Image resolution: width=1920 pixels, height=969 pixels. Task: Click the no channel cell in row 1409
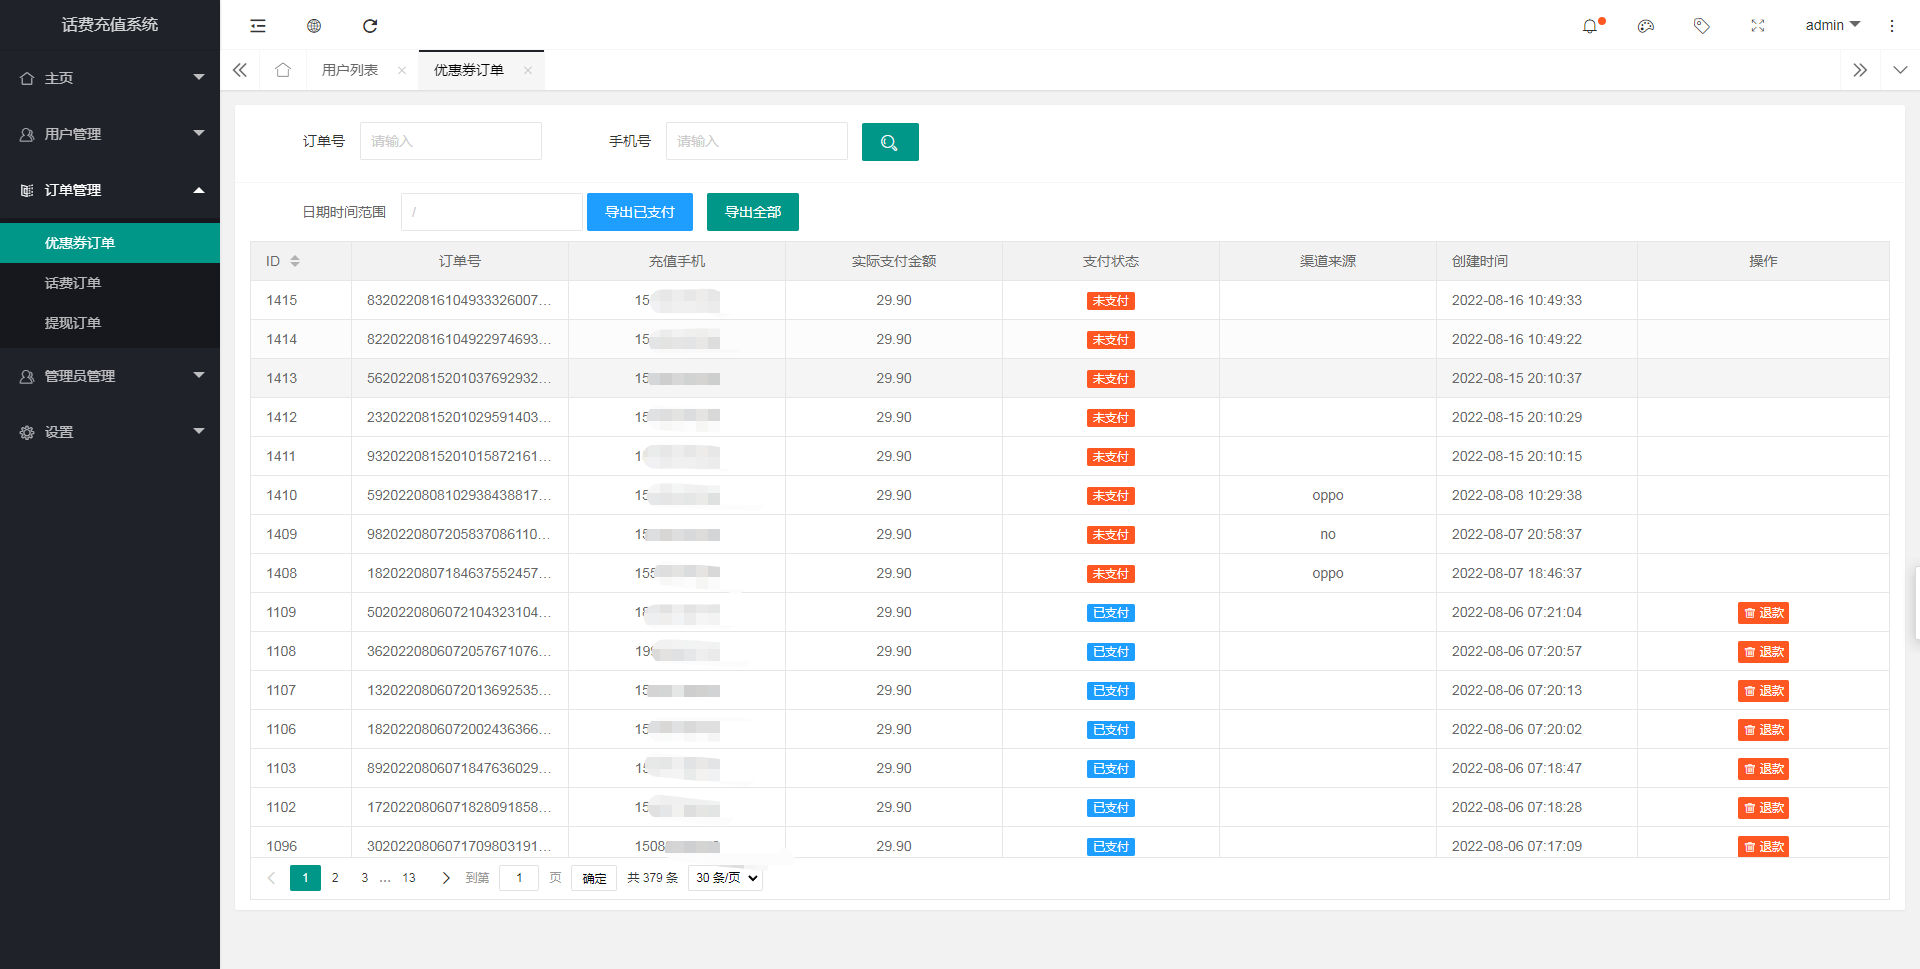(1327, 534)
